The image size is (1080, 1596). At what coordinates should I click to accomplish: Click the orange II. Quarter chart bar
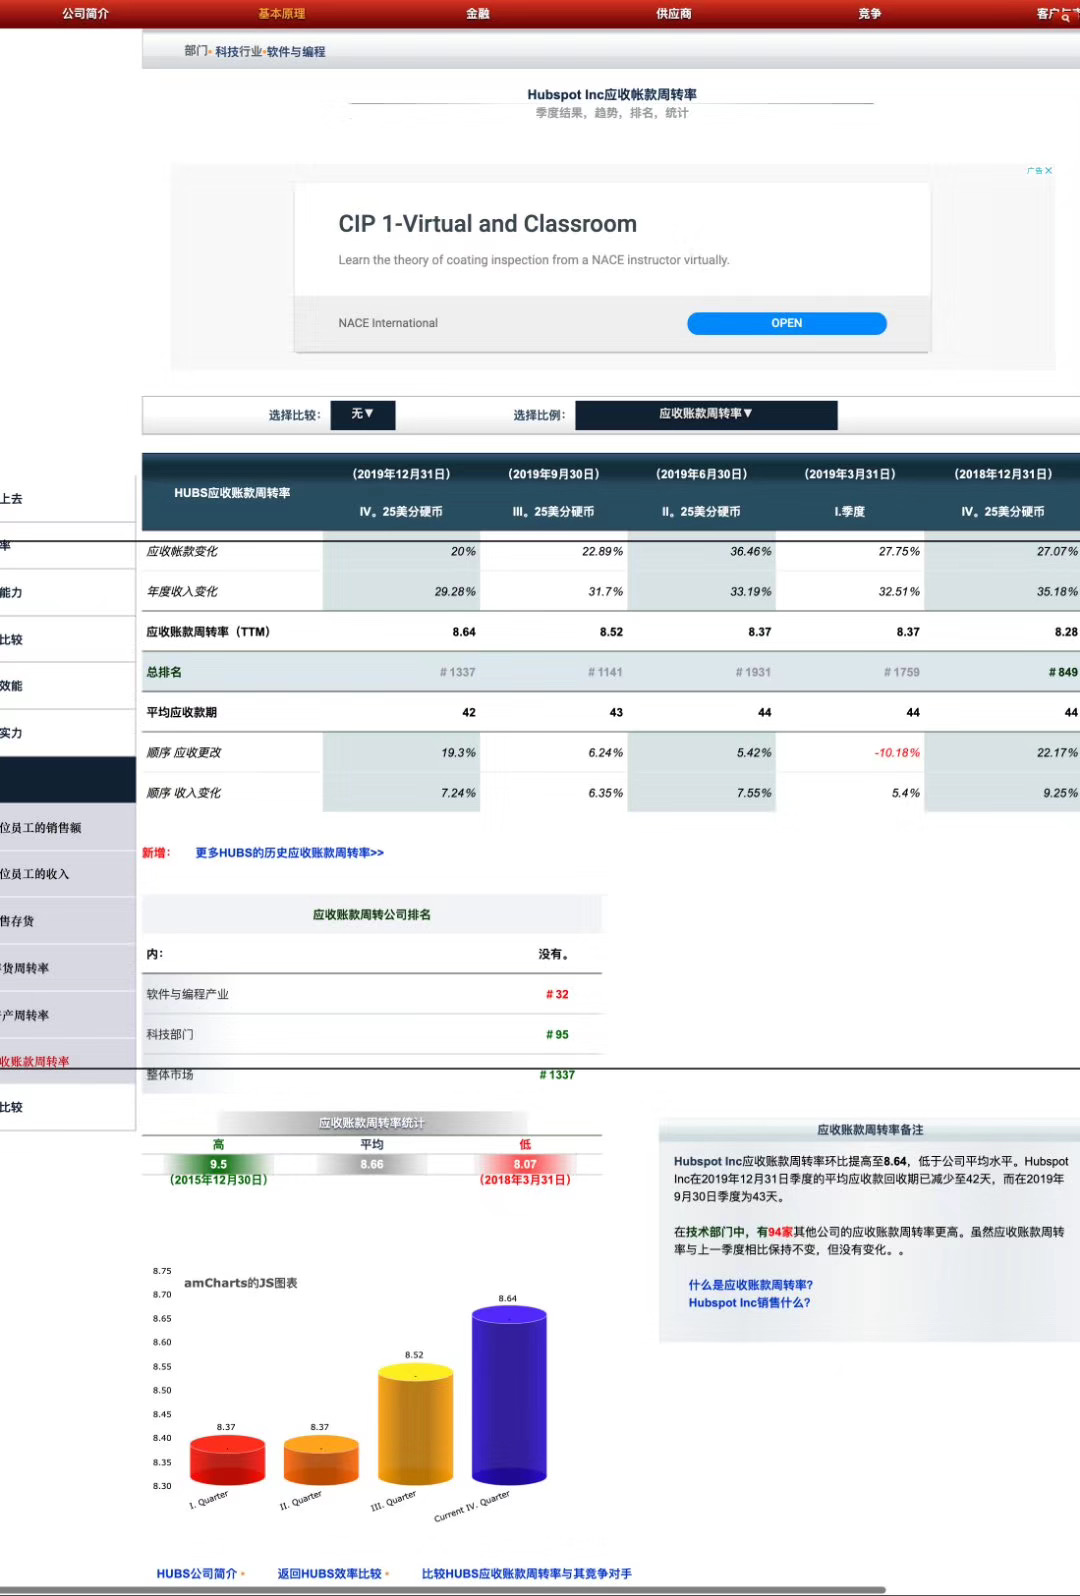(320, 1460)
